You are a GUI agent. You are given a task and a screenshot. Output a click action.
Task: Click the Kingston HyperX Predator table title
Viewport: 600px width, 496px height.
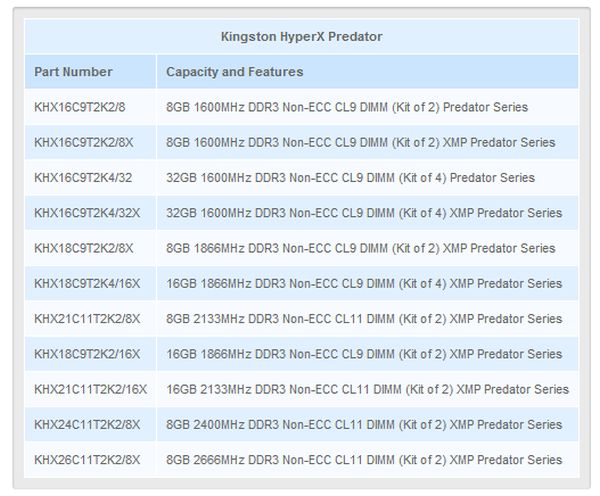tap(301, 37)
